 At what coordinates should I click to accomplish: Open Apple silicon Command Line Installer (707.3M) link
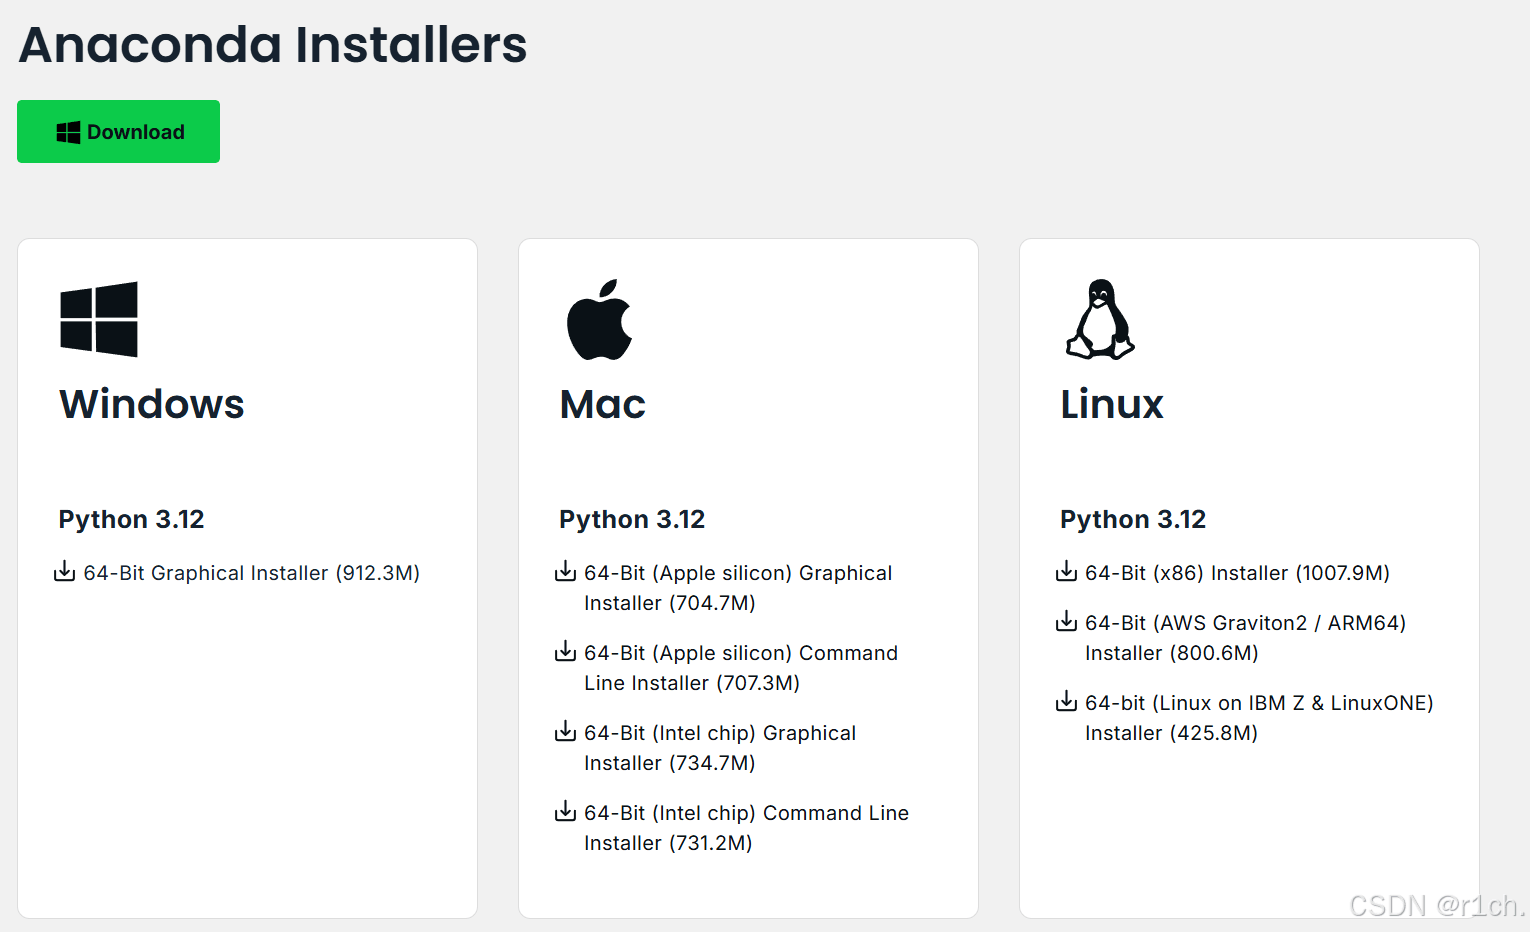[741, 668]
